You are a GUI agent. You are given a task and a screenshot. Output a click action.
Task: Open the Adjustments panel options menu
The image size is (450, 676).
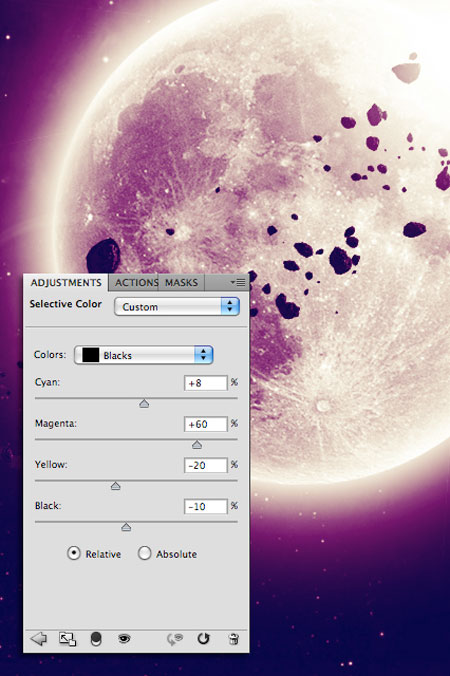pos(238,282)
